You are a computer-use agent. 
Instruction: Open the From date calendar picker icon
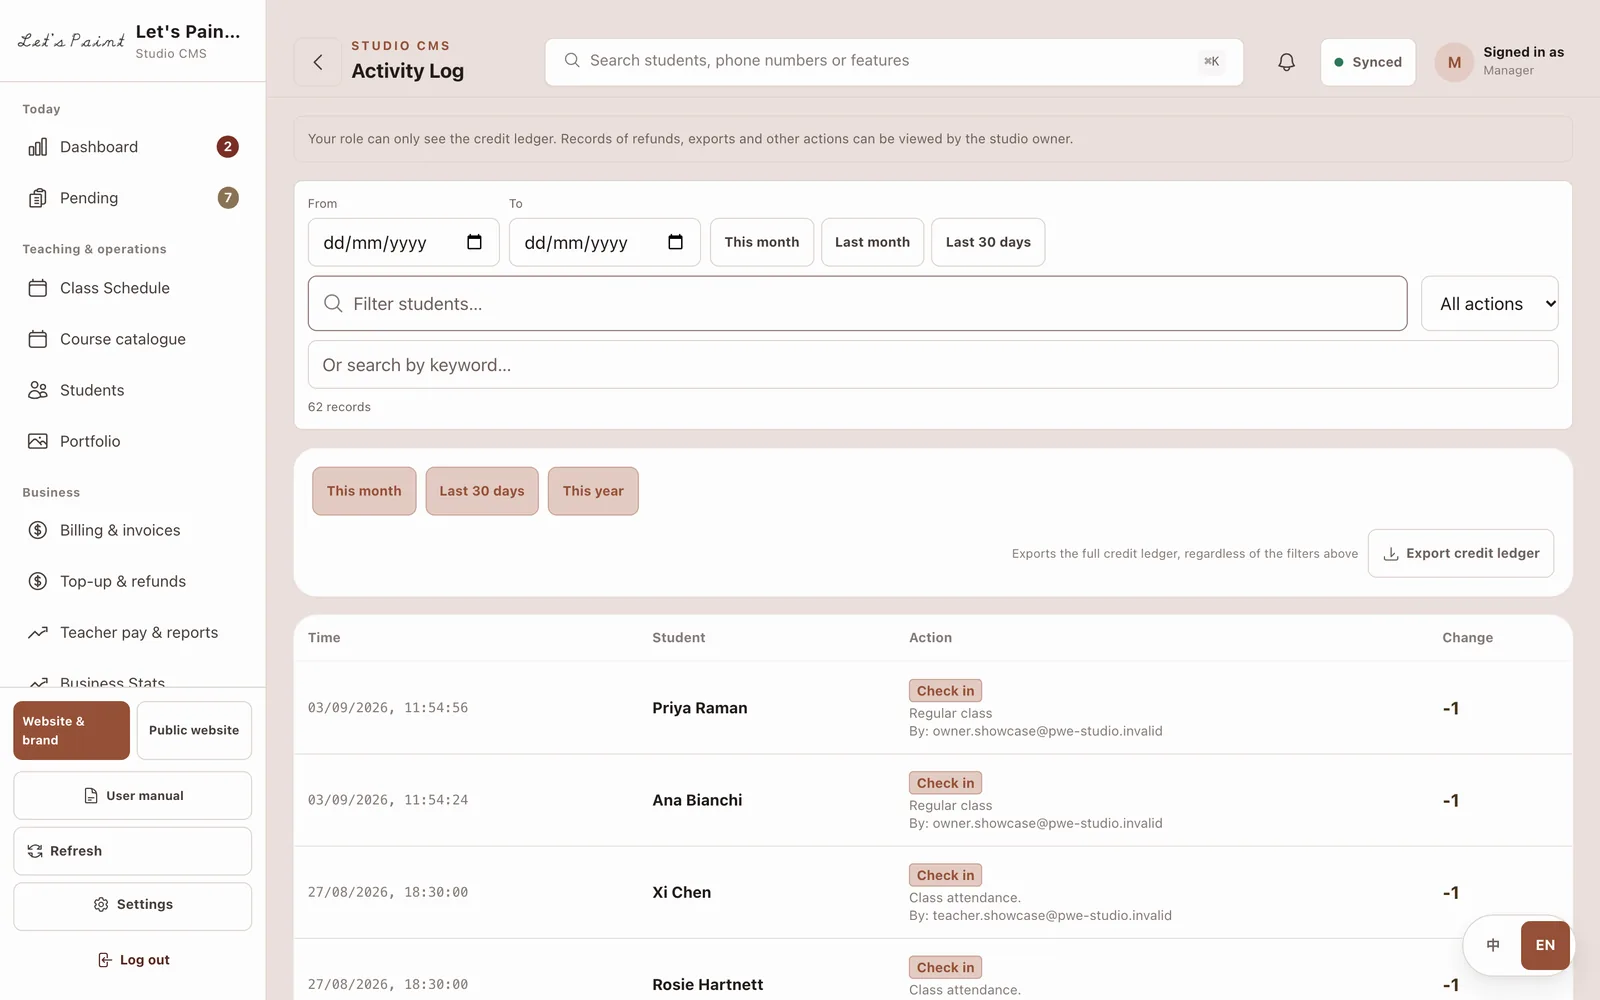[474, 242]
